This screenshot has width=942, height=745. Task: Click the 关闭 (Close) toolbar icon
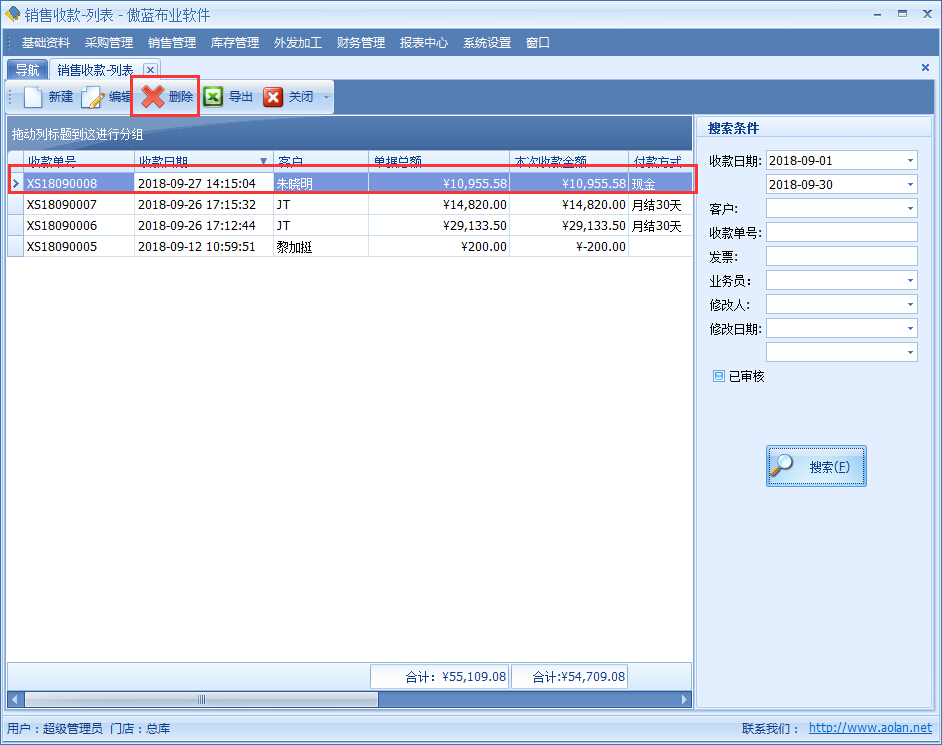[x=273, y=97]
